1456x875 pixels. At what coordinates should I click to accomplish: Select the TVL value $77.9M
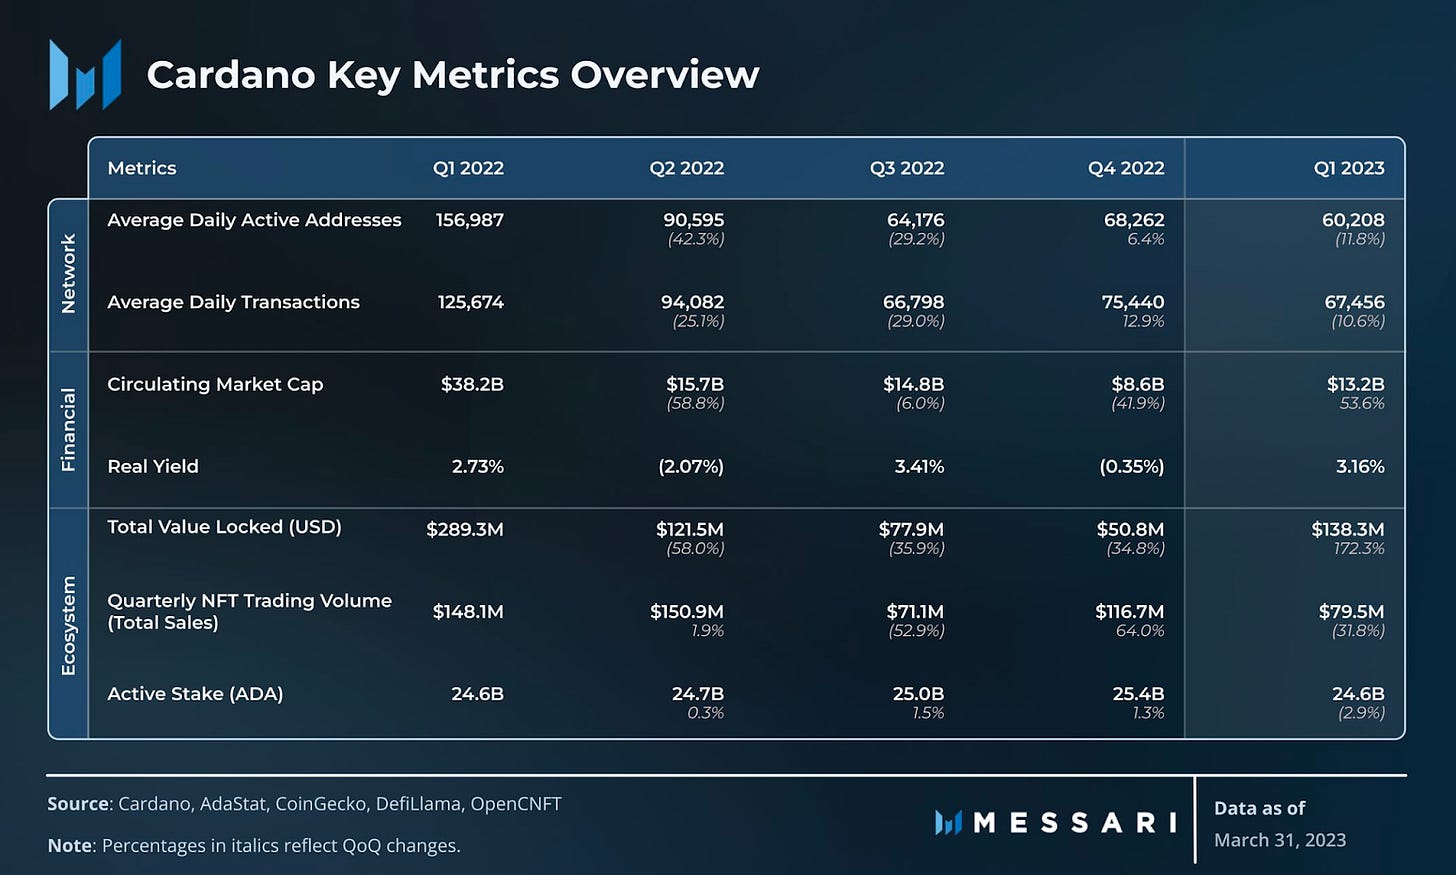tap(911, 530)
